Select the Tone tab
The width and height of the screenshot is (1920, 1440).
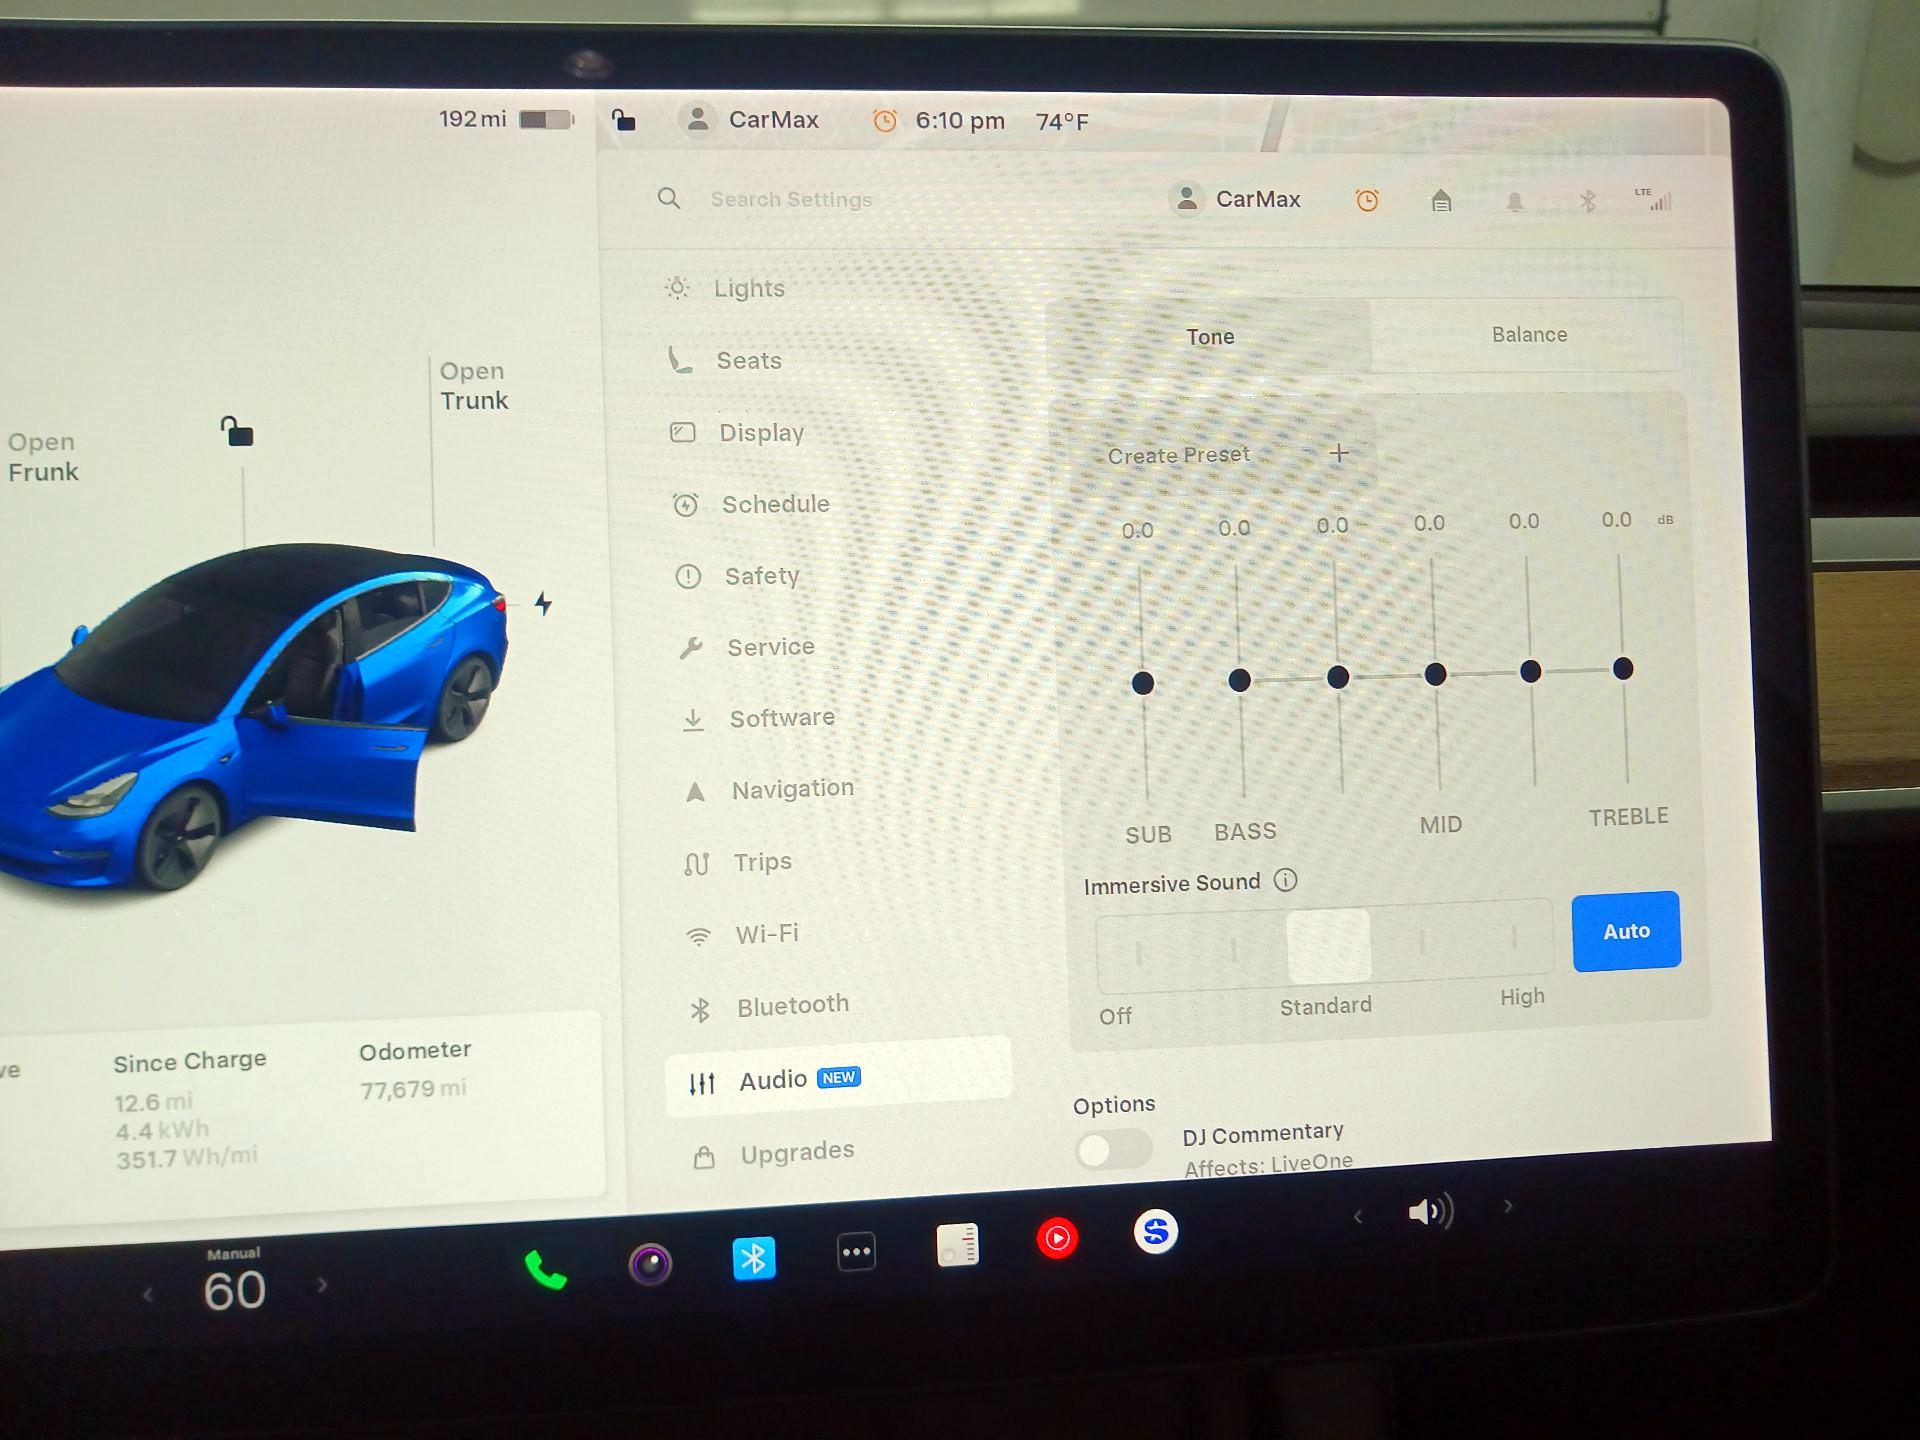coord(1209,336)
